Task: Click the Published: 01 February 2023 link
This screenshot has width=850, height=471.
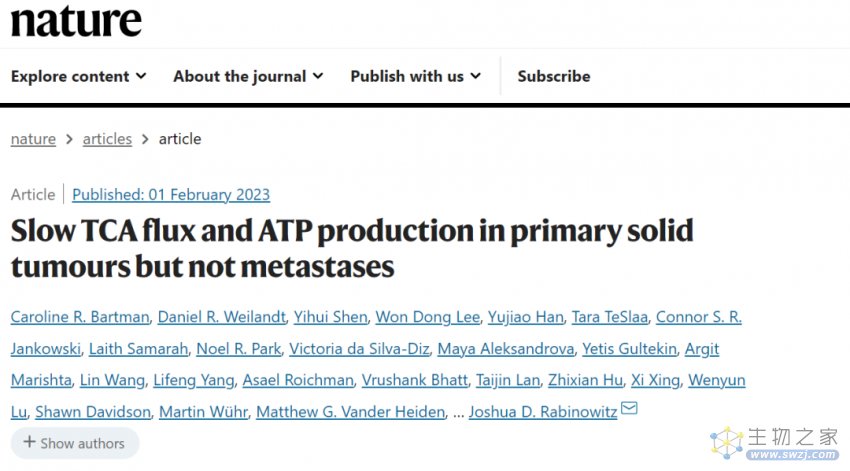Action: [x=171, y=195]
